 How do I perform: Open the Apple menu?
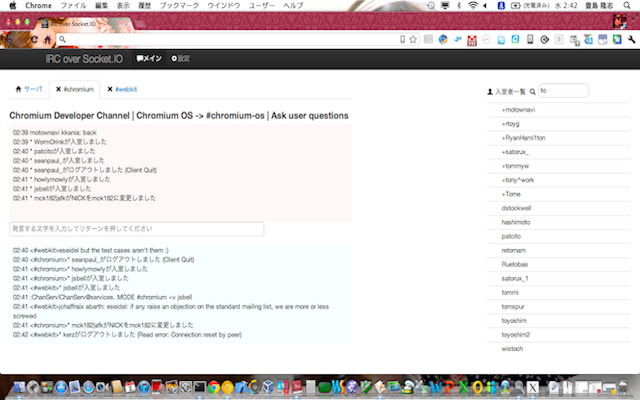pos(13,5)
